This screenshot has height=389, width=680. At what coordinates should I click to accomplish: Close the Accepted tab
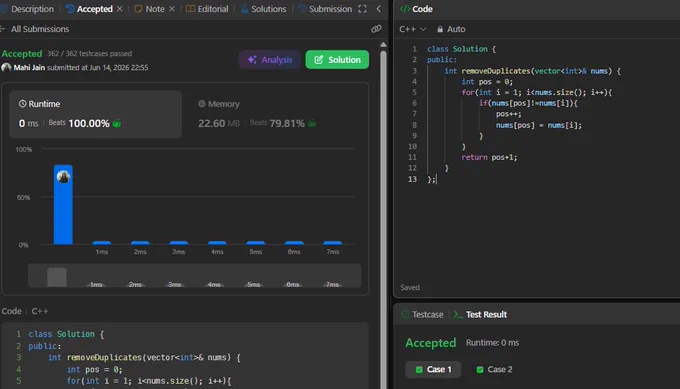click(120, 9)
